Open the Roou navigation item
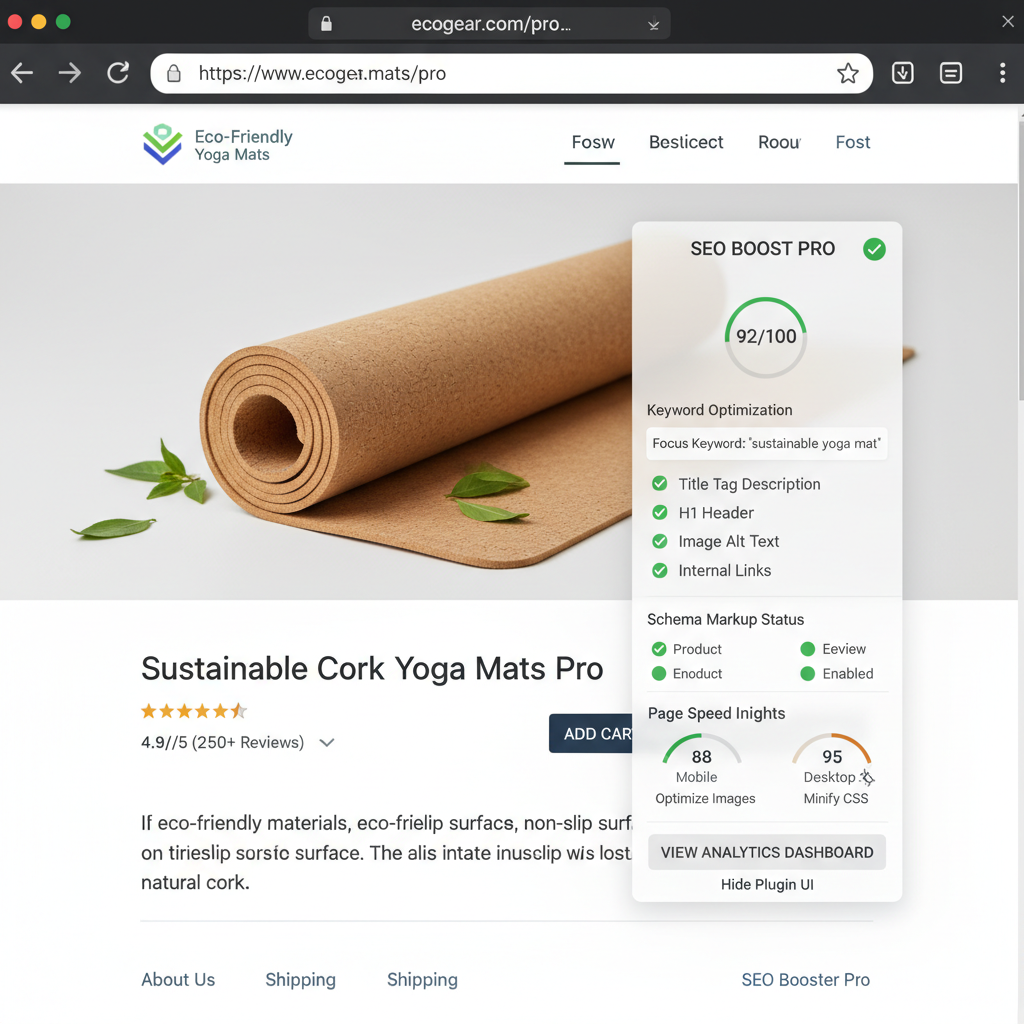 (779, 142)
